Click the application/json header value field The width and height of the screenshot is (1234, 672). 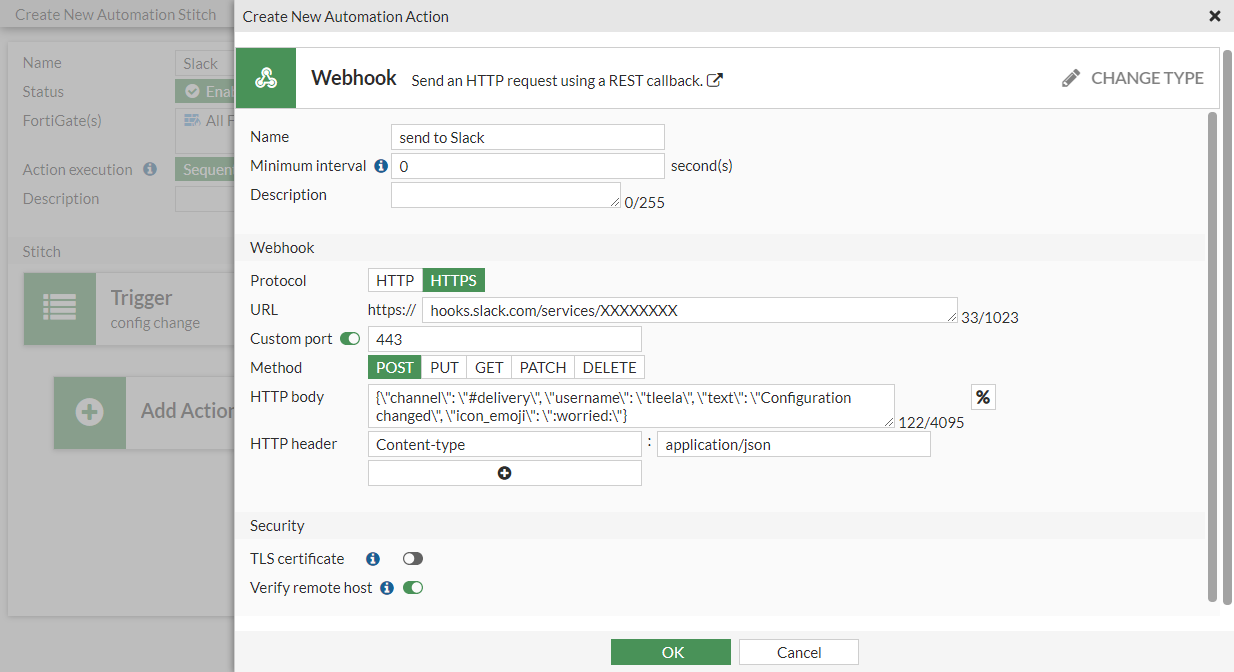[794, 444]
